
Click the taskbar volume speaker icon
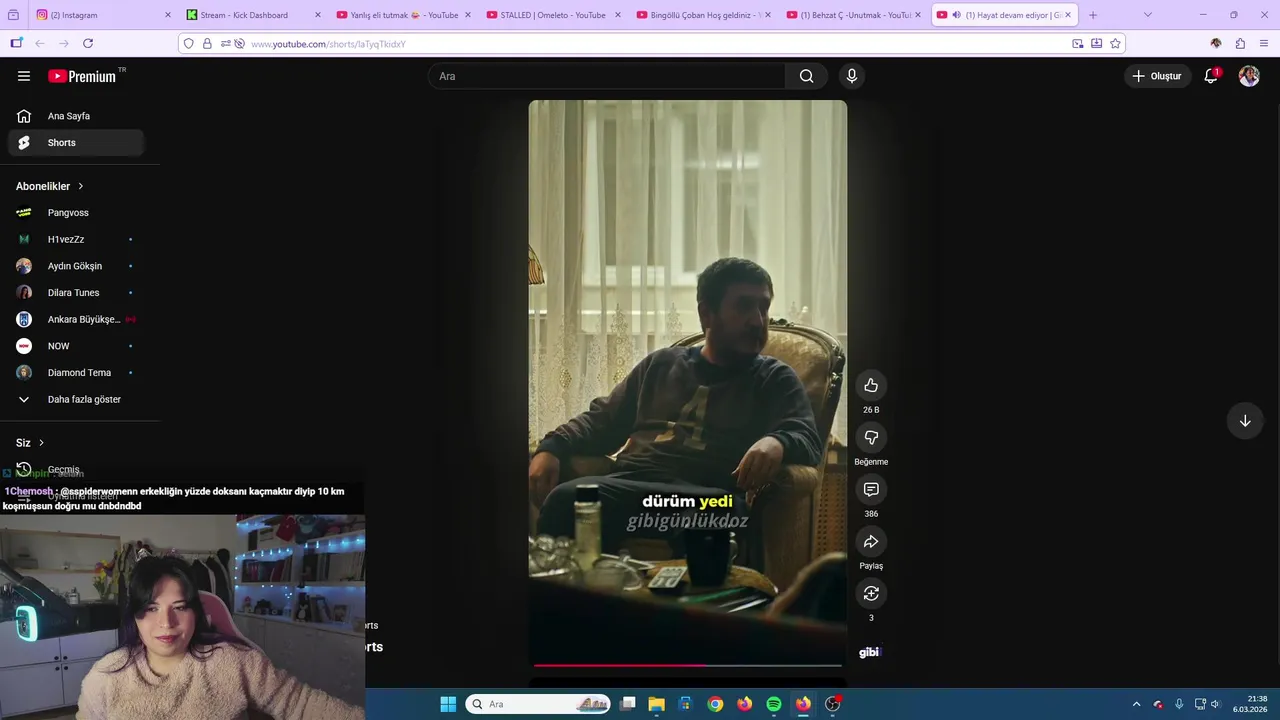pyautogui.click(x=1216, y=704)
